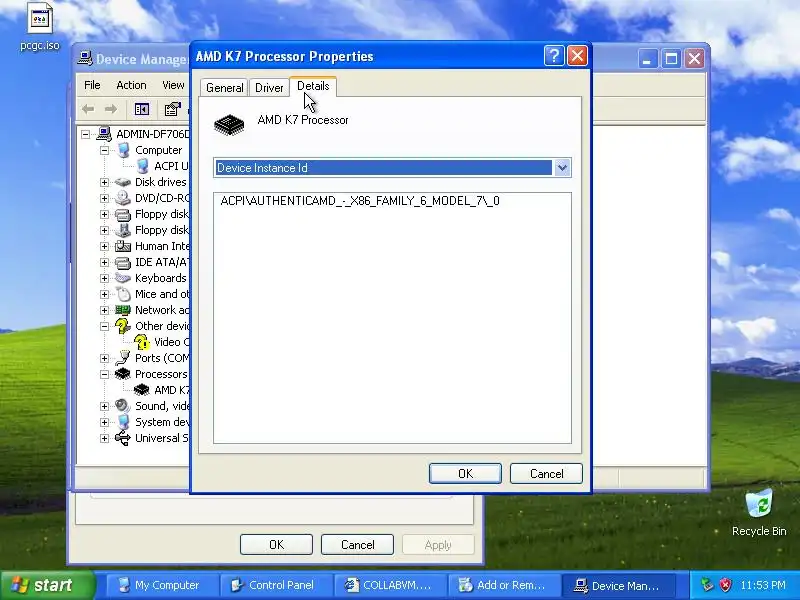Collapse the Computer tree node
The width and height of the screenshot is (800, 600).
(105, 150)
